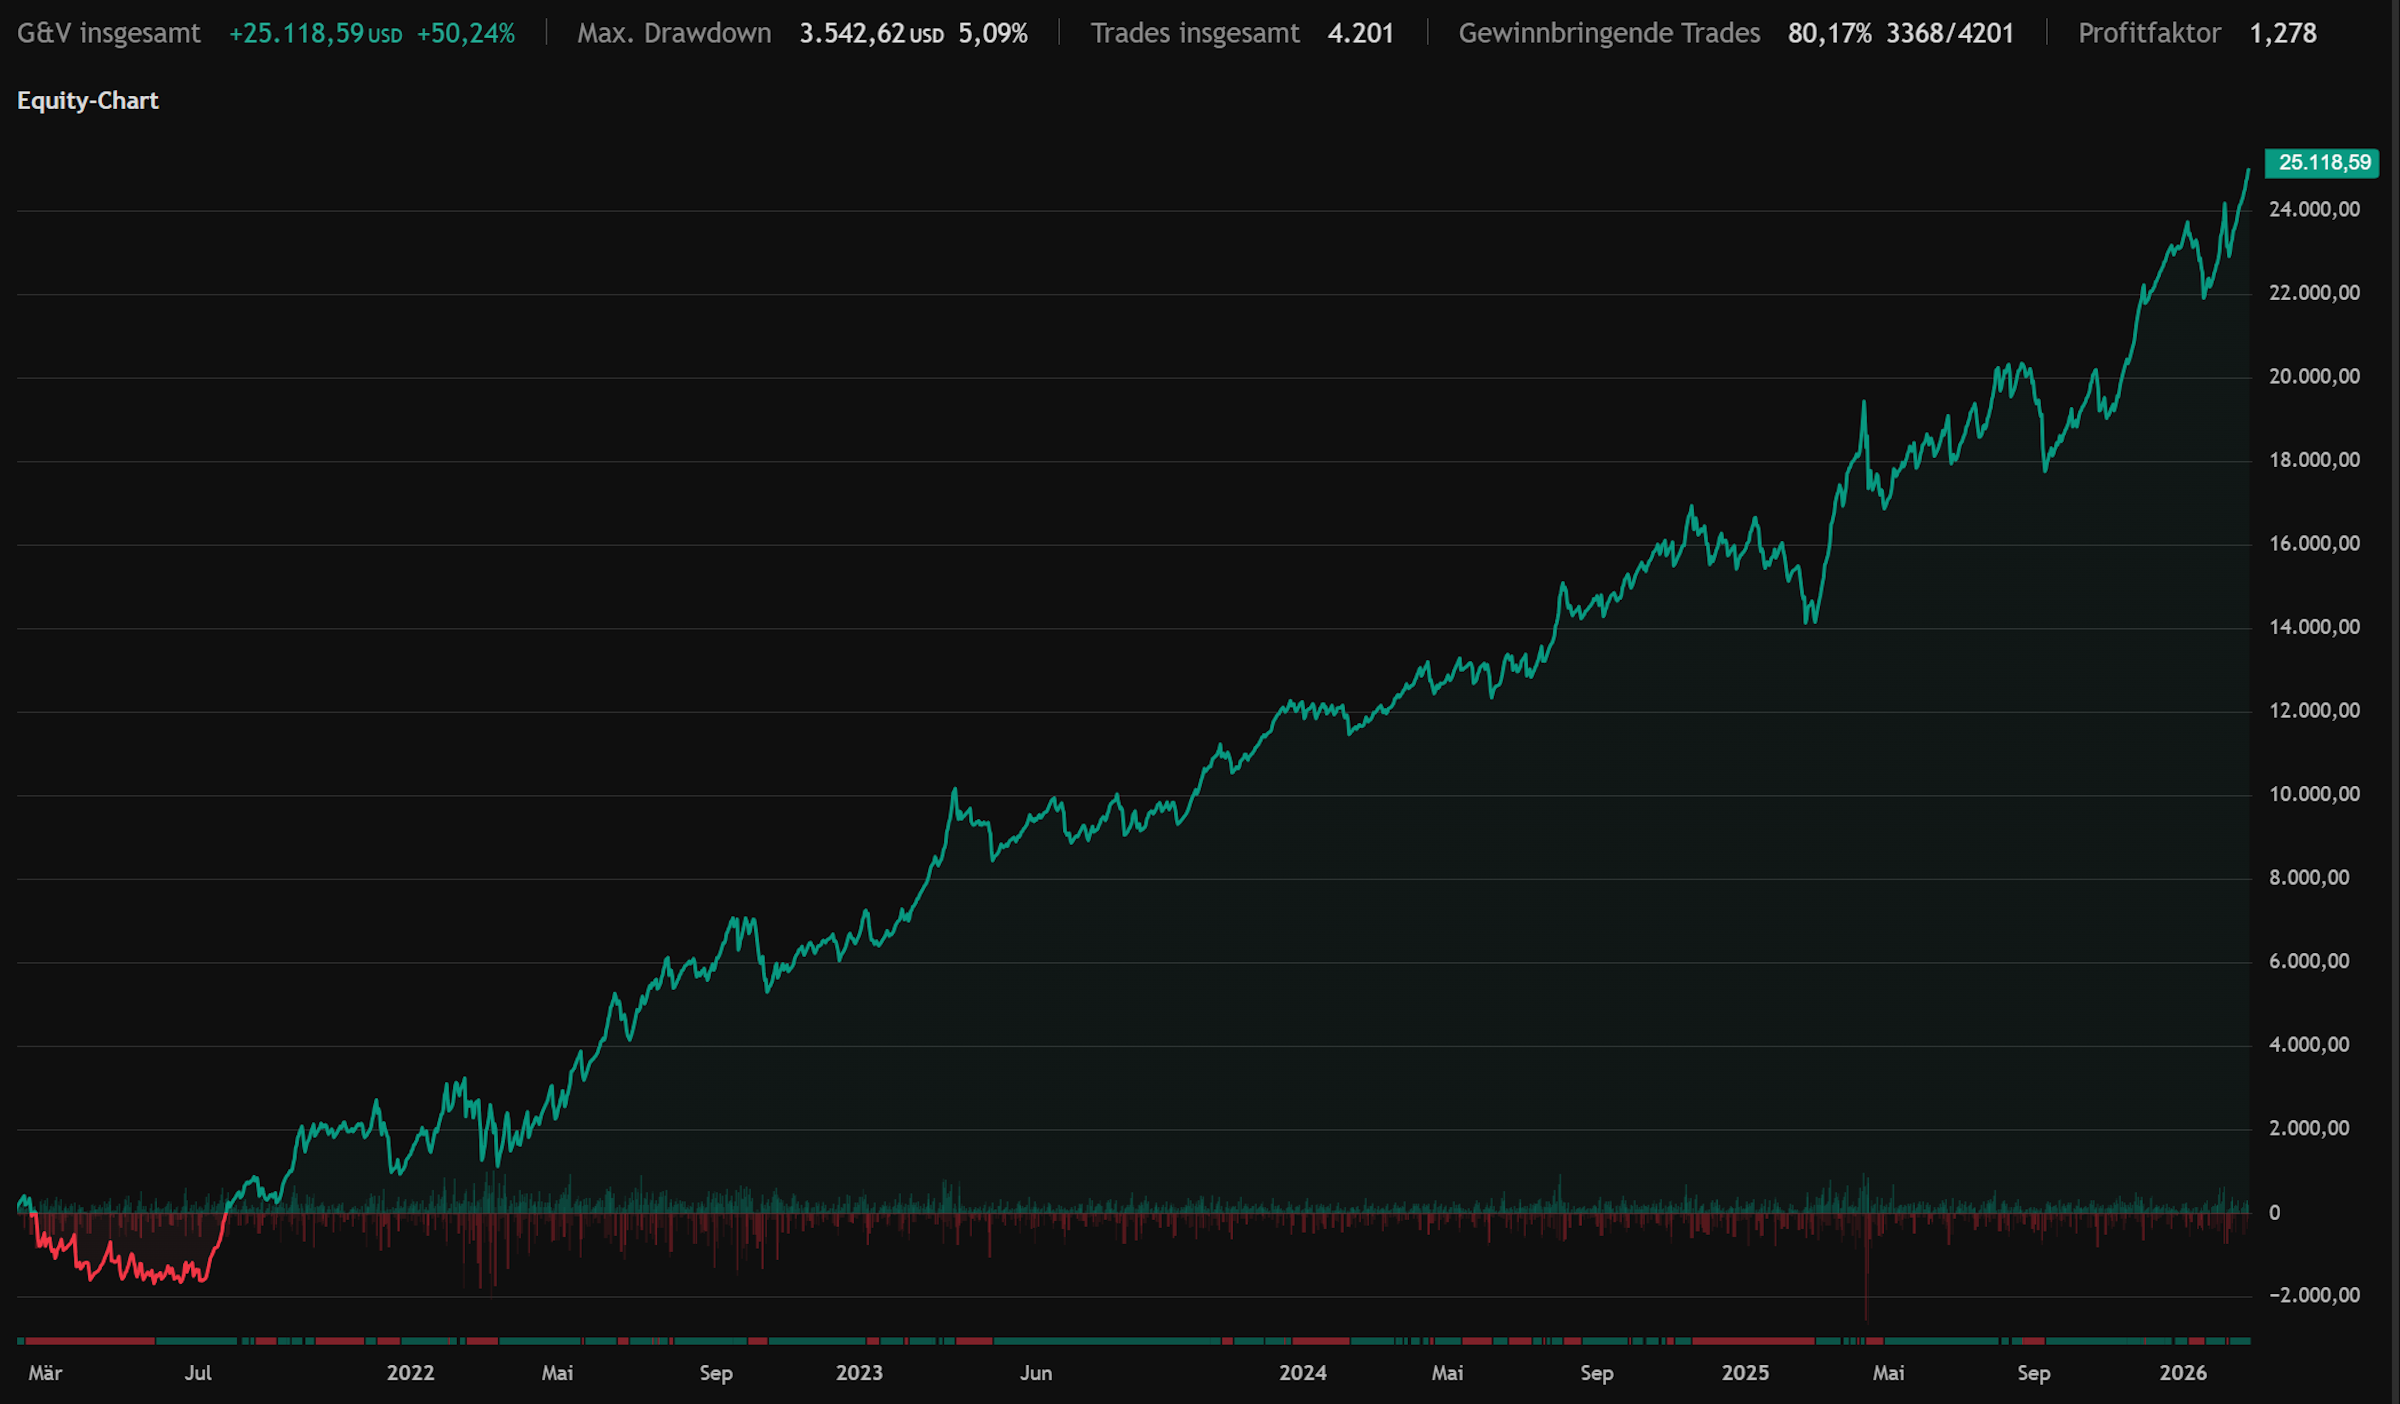2400x1404 pixels.
Task: Click the 2026 time axis label
Action: click(2183, 1373)
